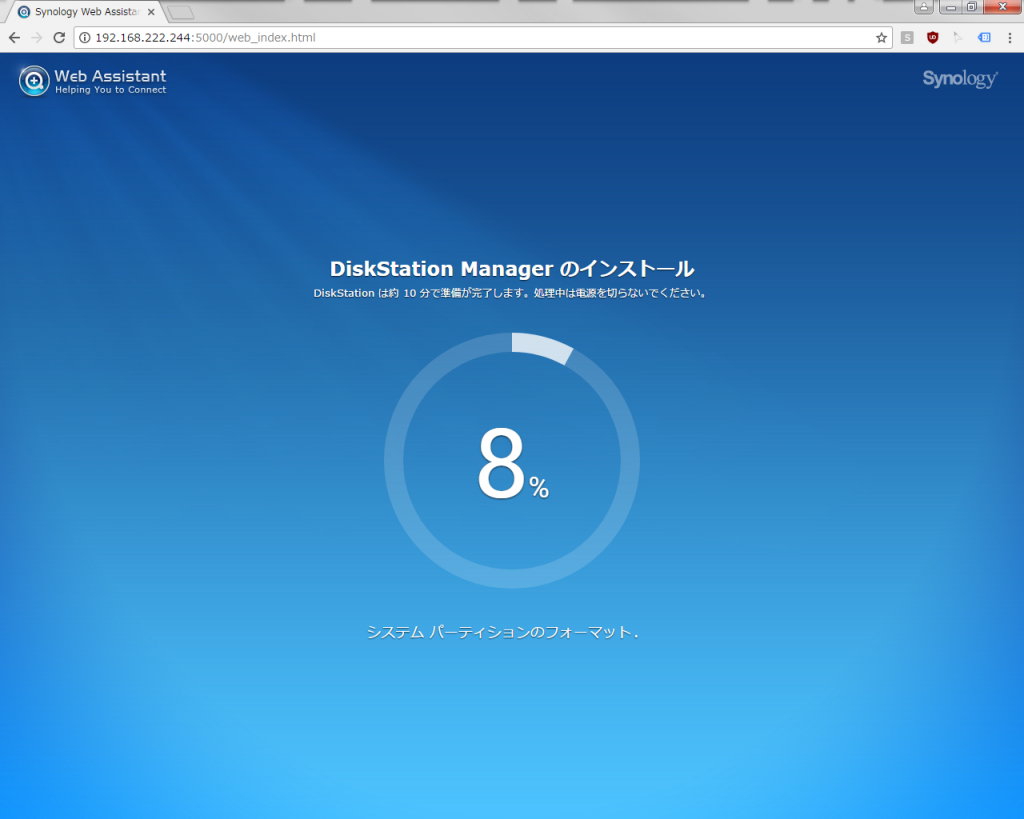Image resolution: width=1024 pixels, height=819 pixels.
Task: Open the uBlock Origin extension
Action: coord(933,38)
